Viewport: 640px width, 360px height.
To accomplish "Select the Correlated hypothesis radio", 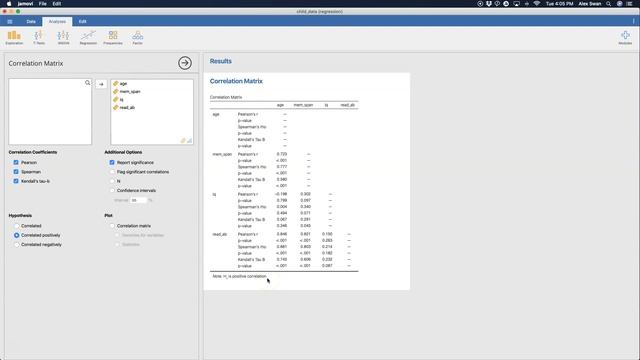I will (x=16, y=226).
